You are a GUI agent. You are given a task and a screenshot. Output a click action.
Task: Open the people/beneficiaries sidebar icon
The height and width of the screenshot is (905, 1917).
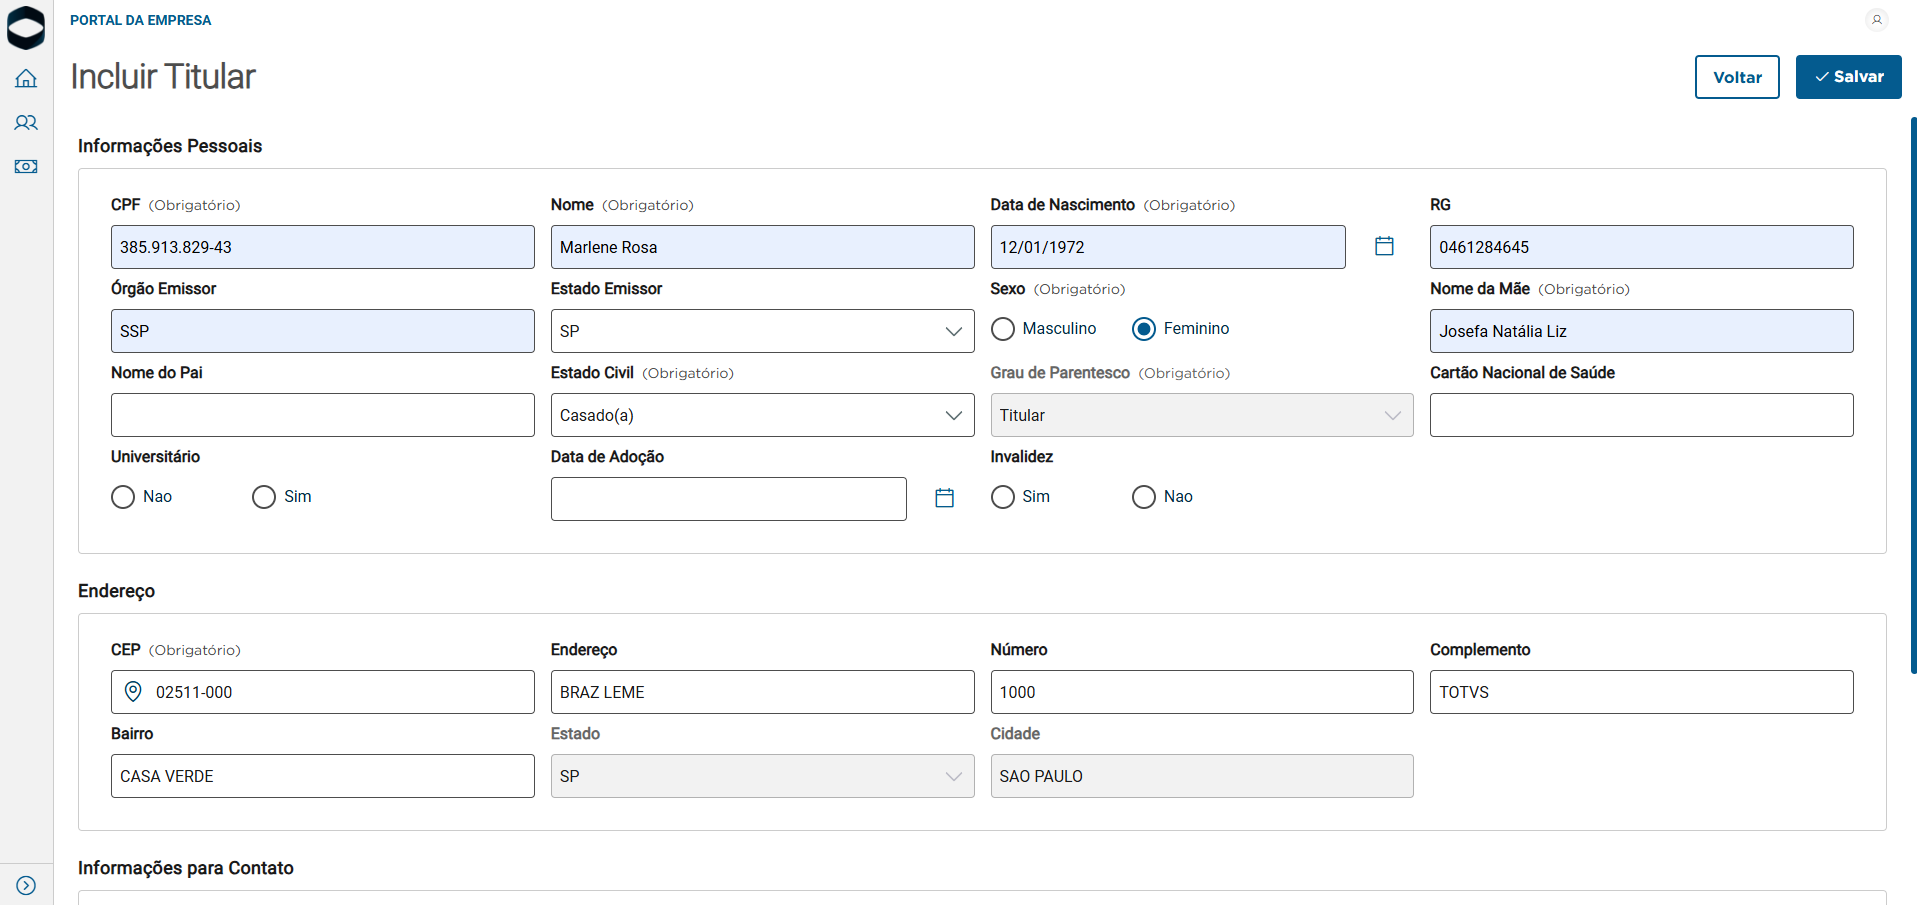[26, 122]
